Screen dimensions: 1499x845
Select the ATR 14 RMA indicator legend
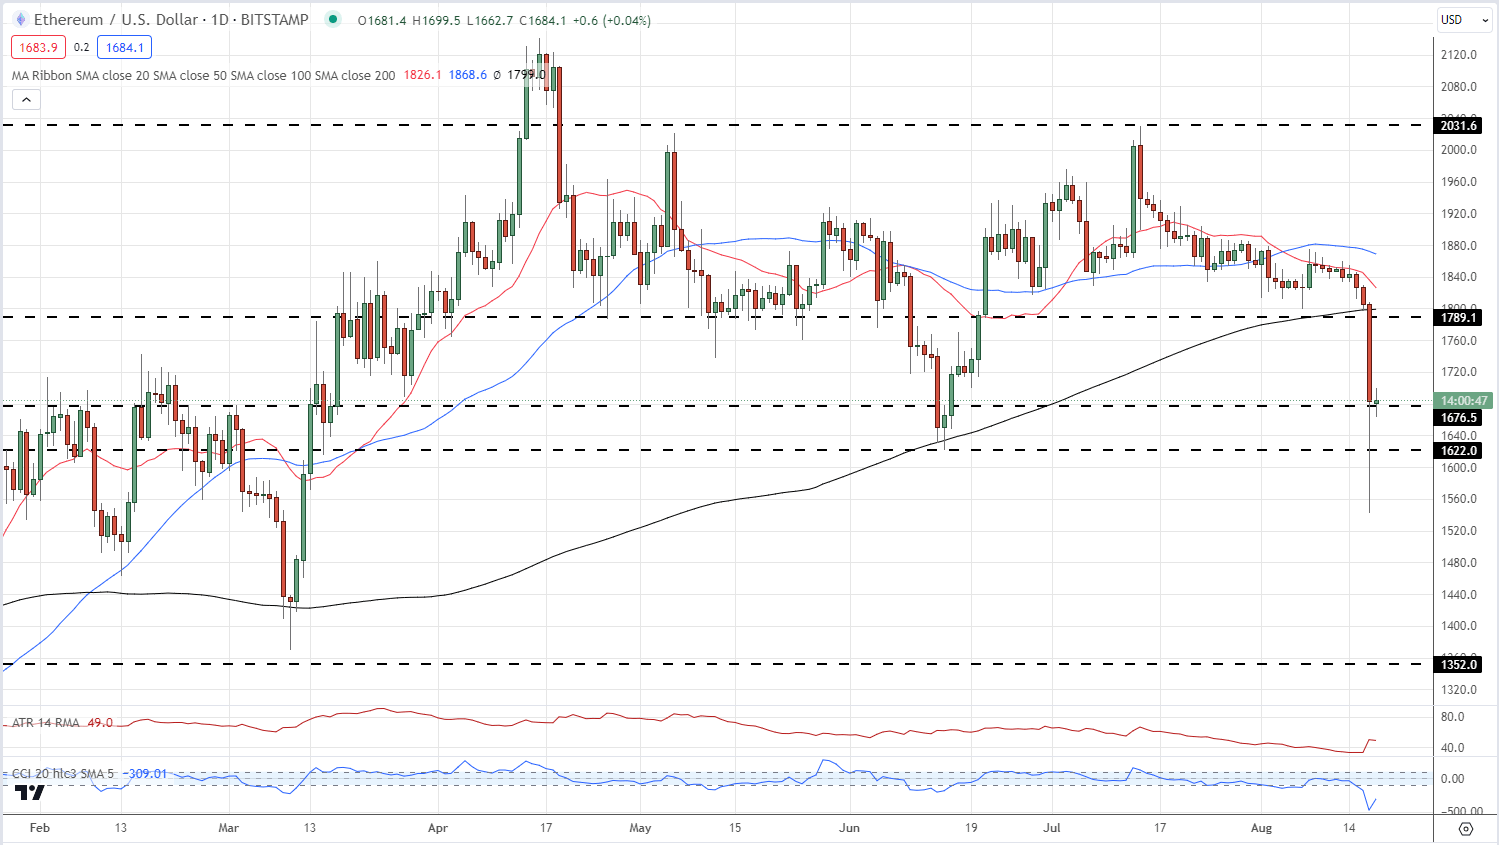pos(46,722)
